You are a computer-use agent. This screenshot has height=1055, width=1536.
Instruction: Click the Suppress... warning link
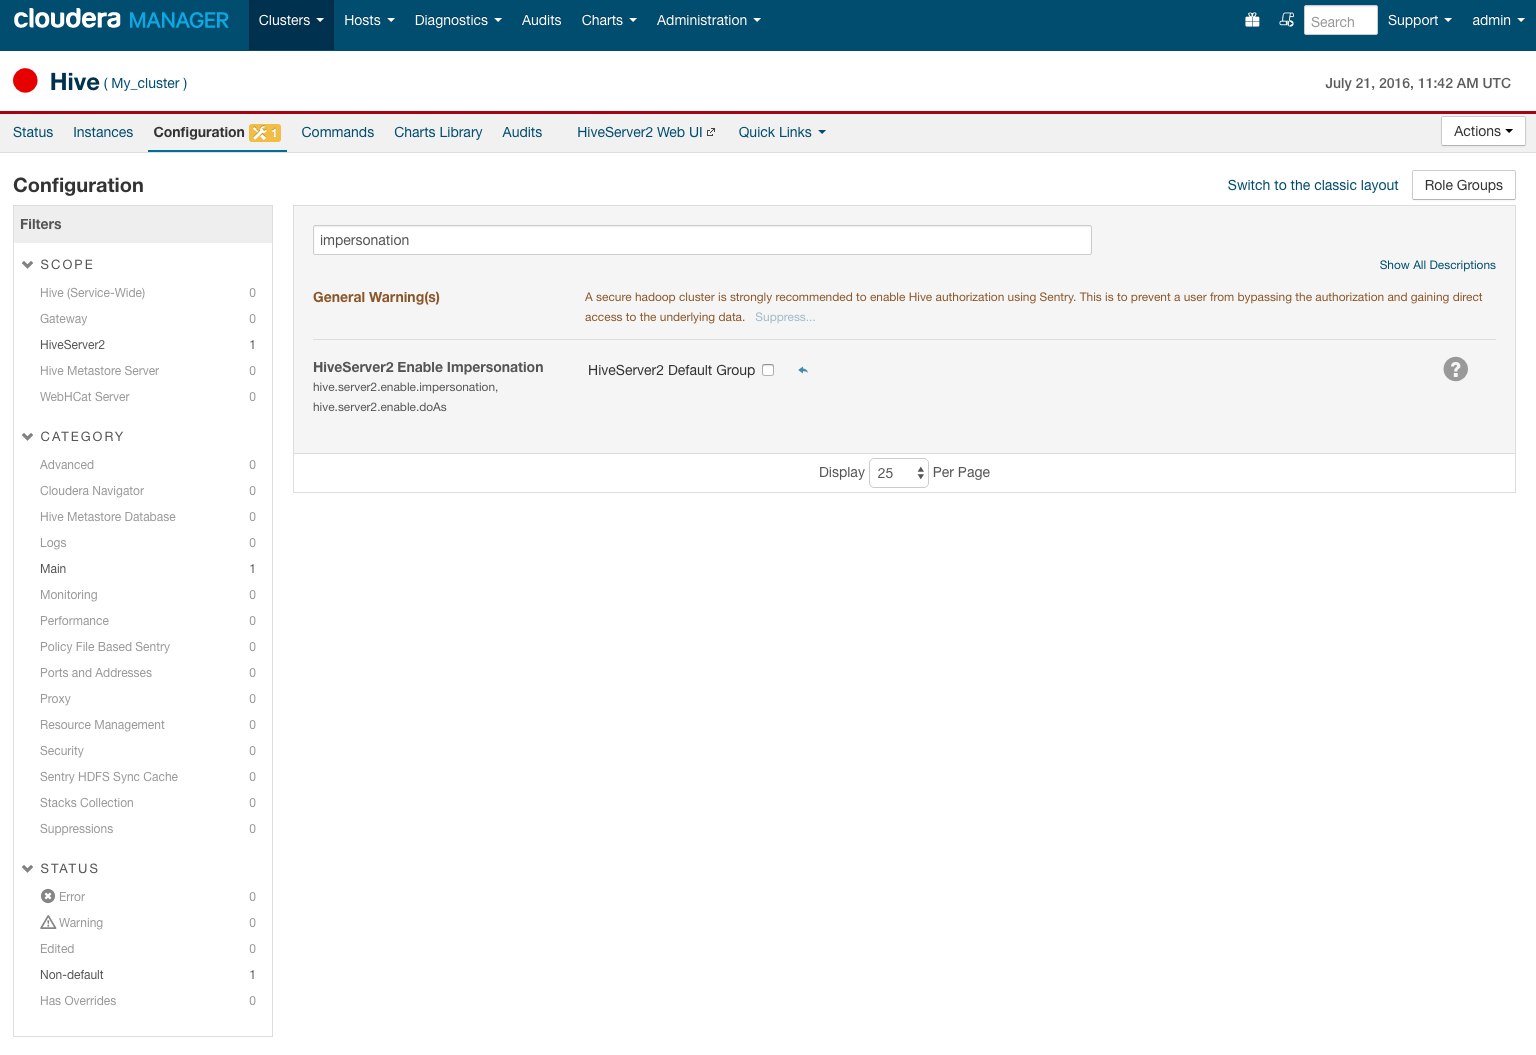pos(785,317)
